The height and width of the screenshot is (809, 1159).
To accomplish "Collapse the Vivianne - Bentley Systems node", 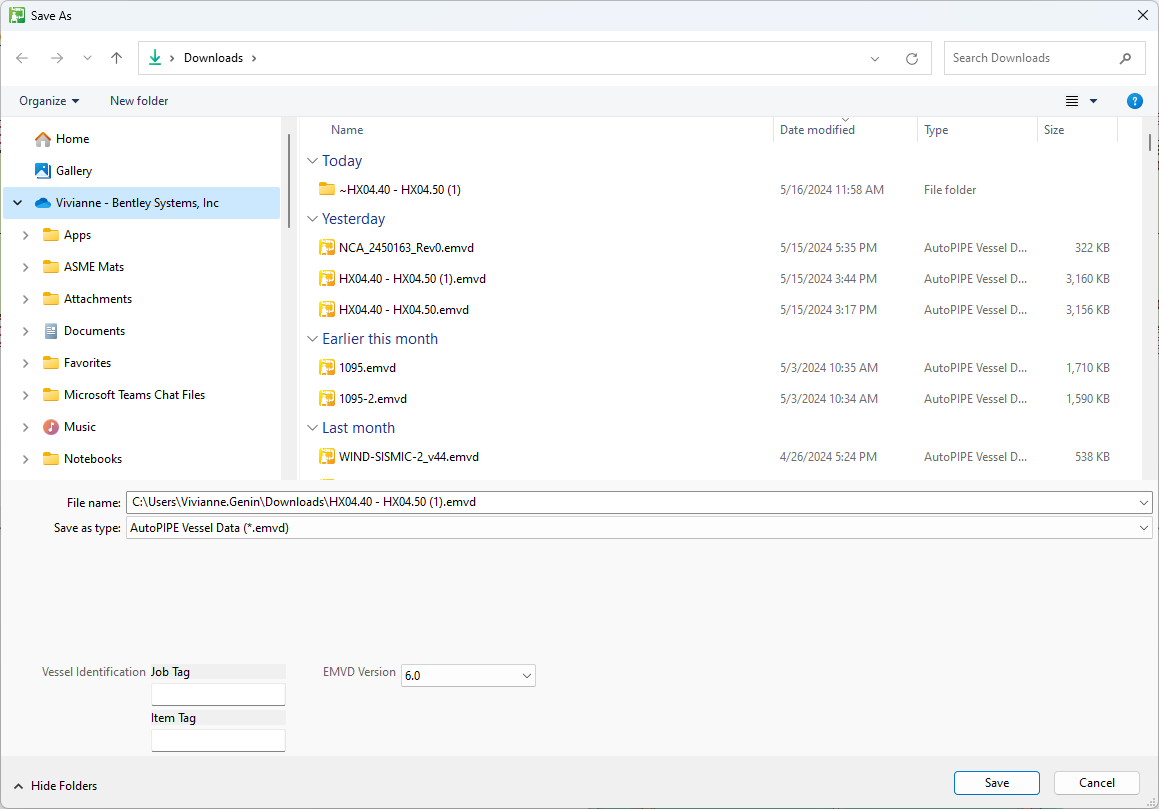I will (x=18, y=203).
